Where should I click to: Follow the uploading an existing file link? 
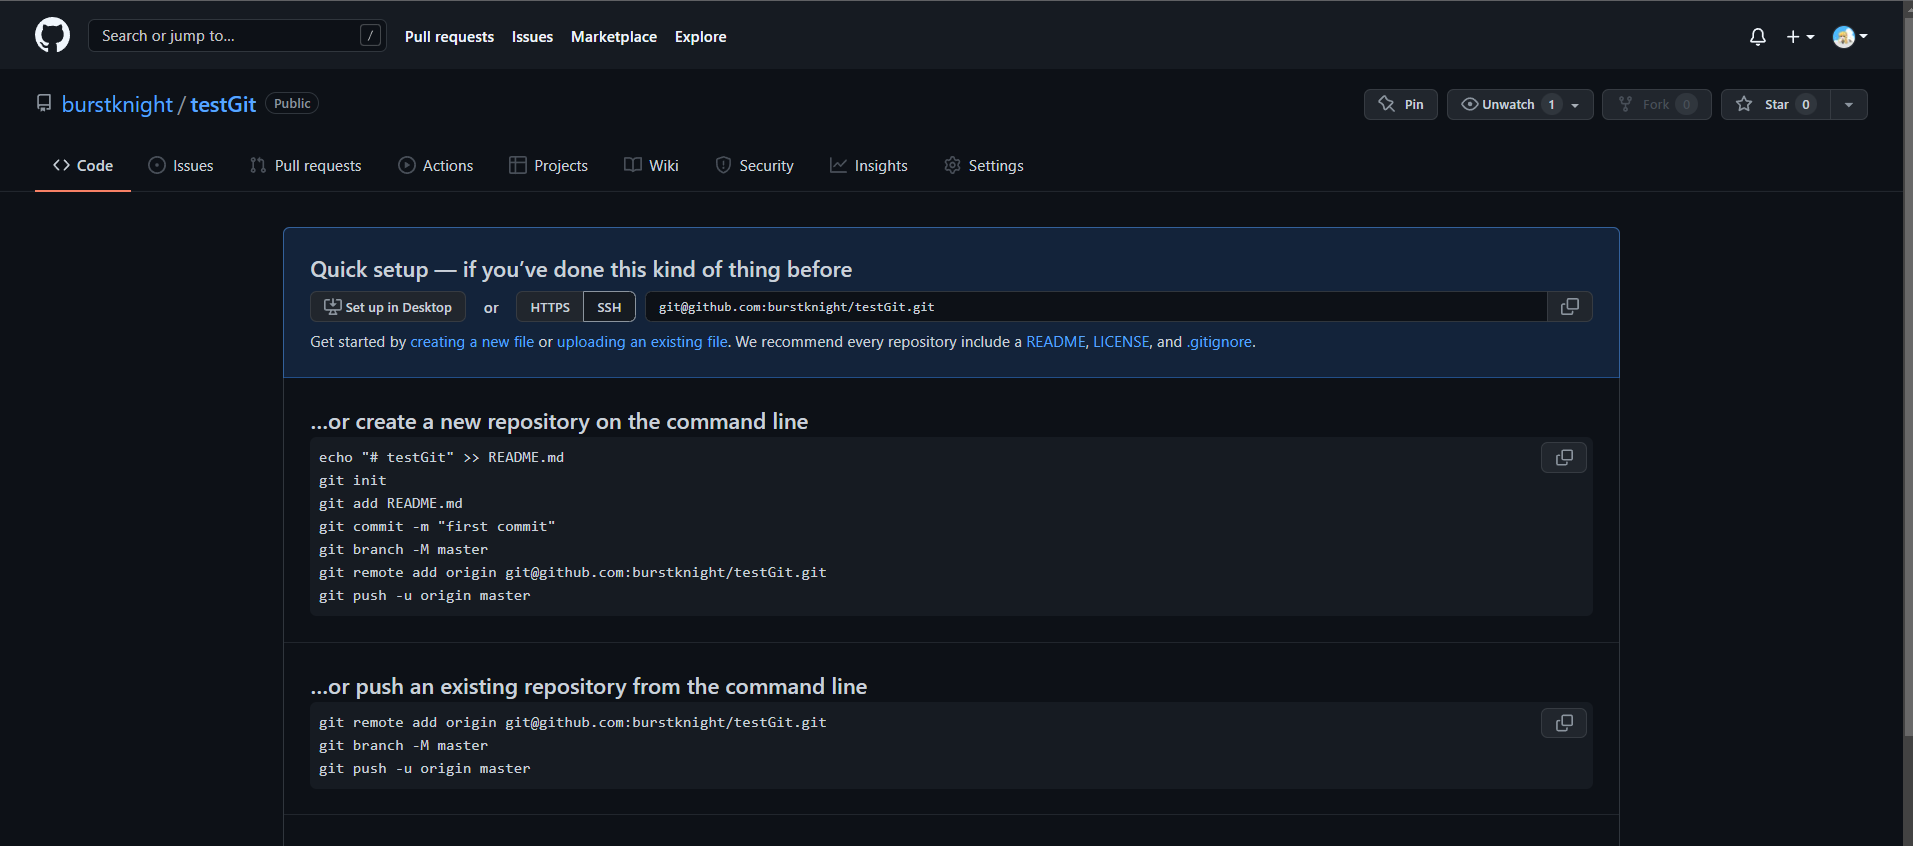[x=642, y=342]
